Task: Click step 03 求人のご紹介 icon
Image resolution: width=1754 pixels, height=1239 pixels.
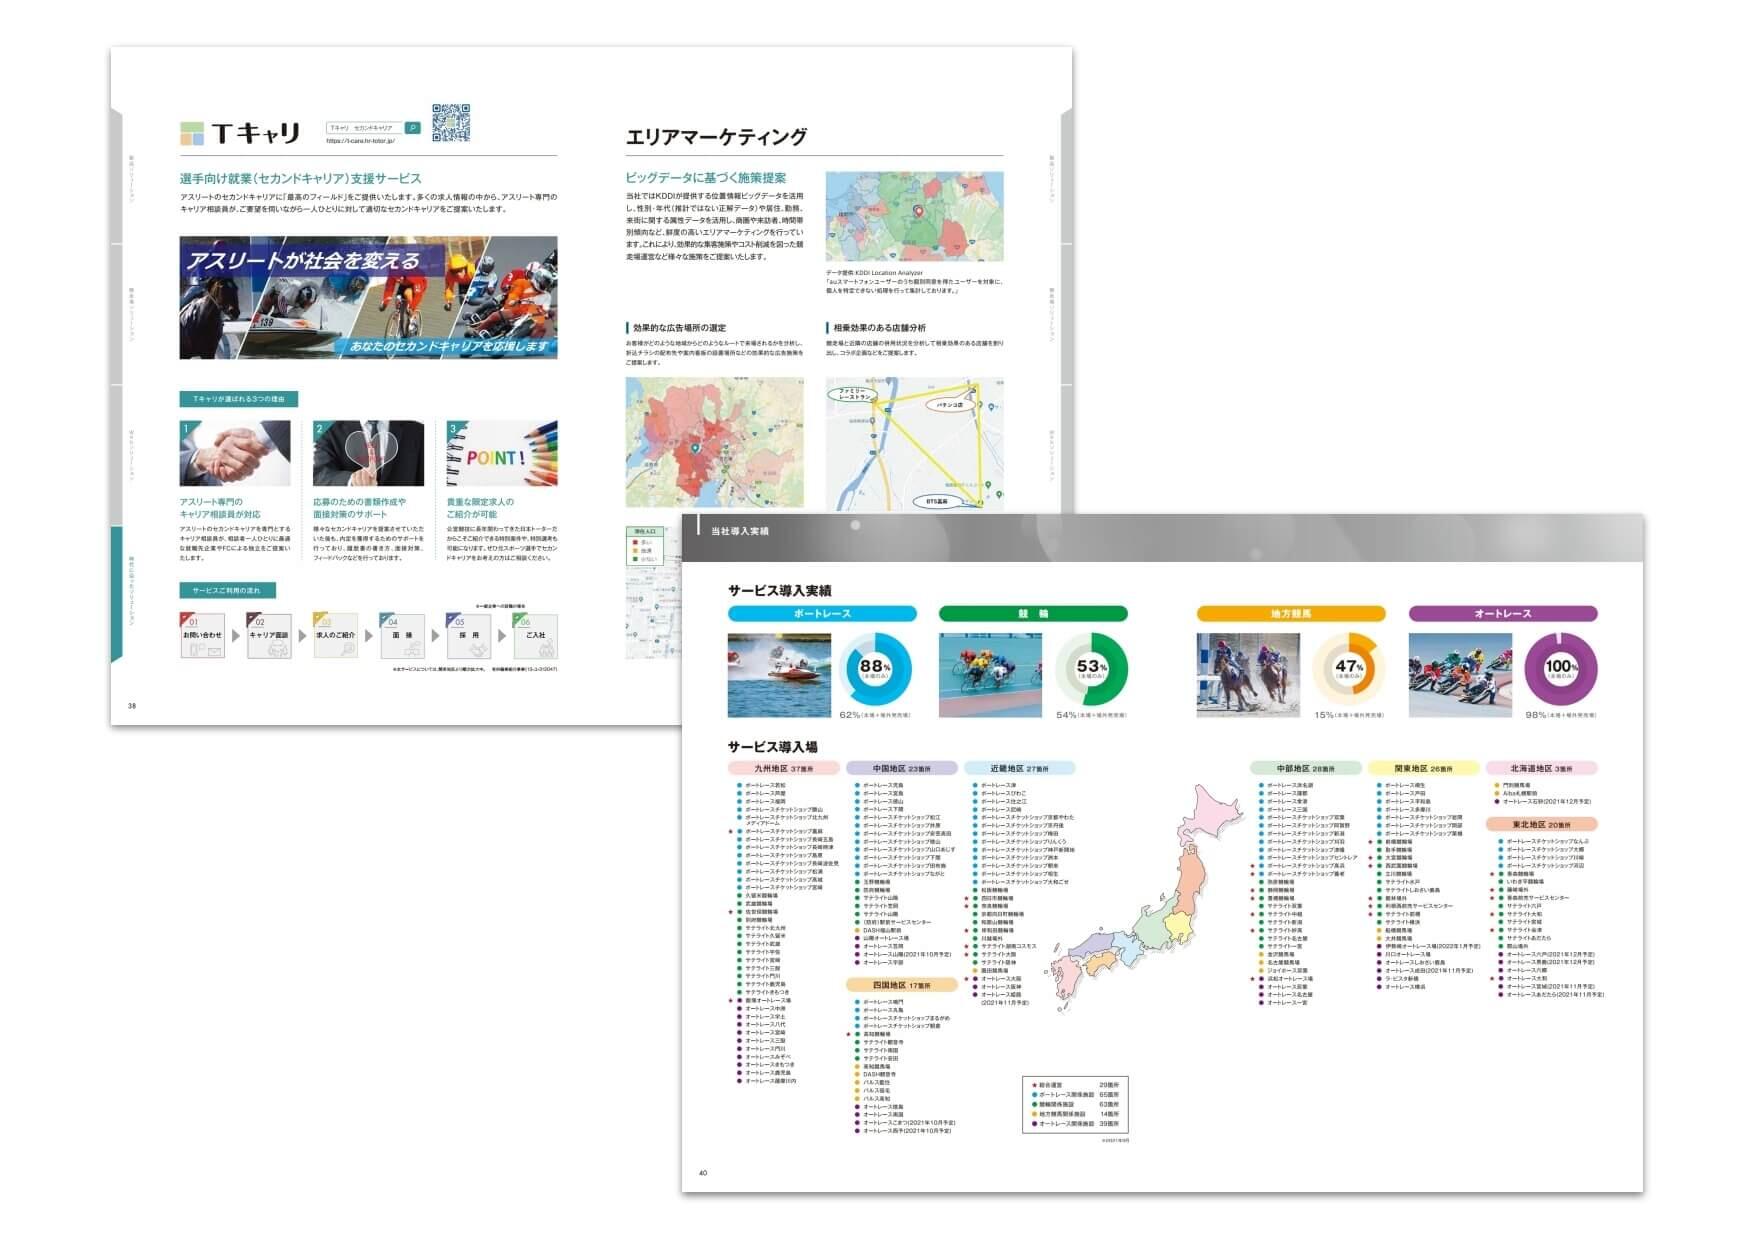Action: point(335,636)
